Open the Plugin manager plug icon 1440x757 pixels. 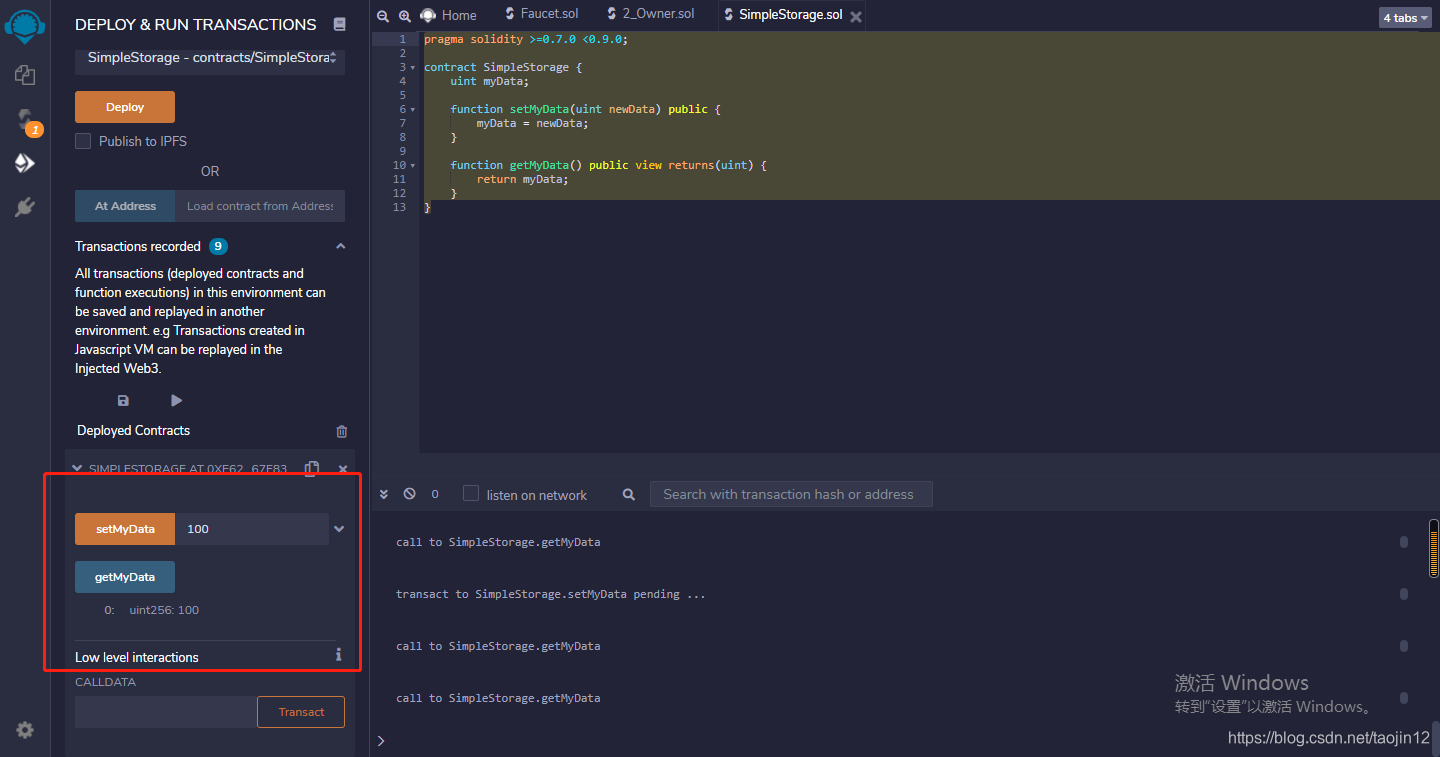(25, 207)
